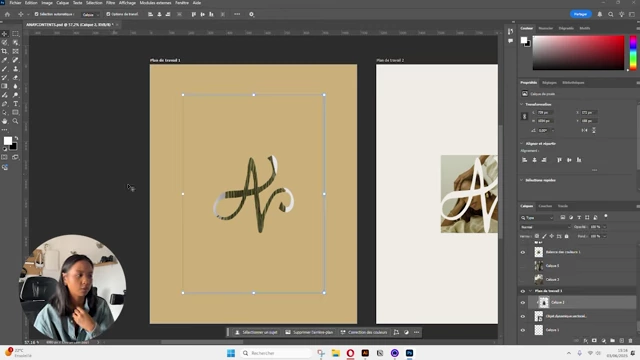This screenshot has width=640, height=360.
Task: Switch to the Nuancier tab
Action: point(545,28)
